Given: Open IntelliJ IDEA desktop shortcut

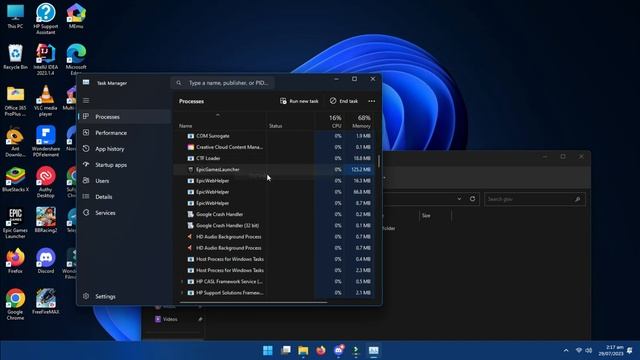Looking at the screenshot, I should click(x=46, y=60).
